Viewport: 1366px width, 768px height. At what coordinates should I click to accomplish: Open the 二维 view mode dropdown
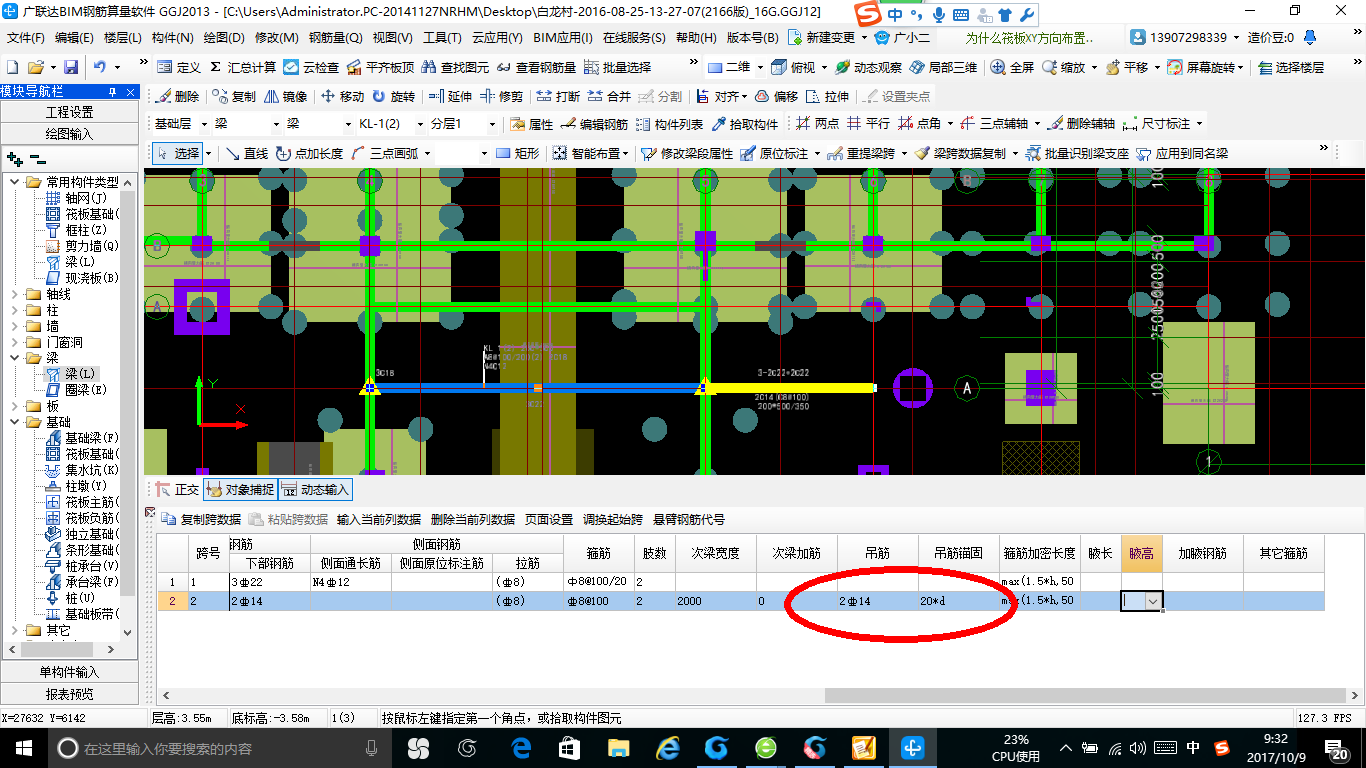[x=760, y=67]
